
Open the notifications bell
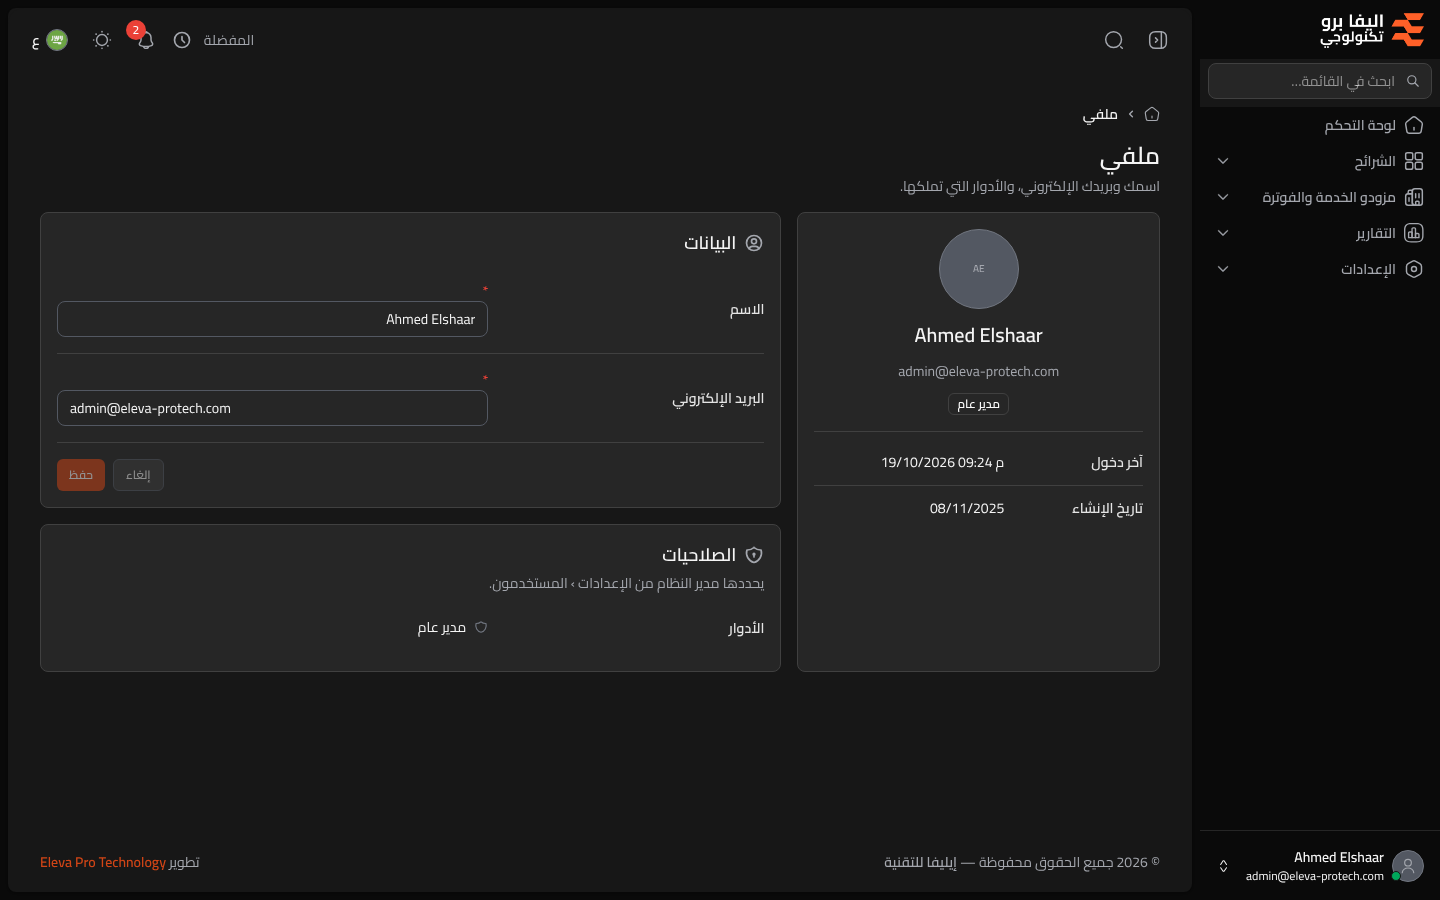point(146,40)
